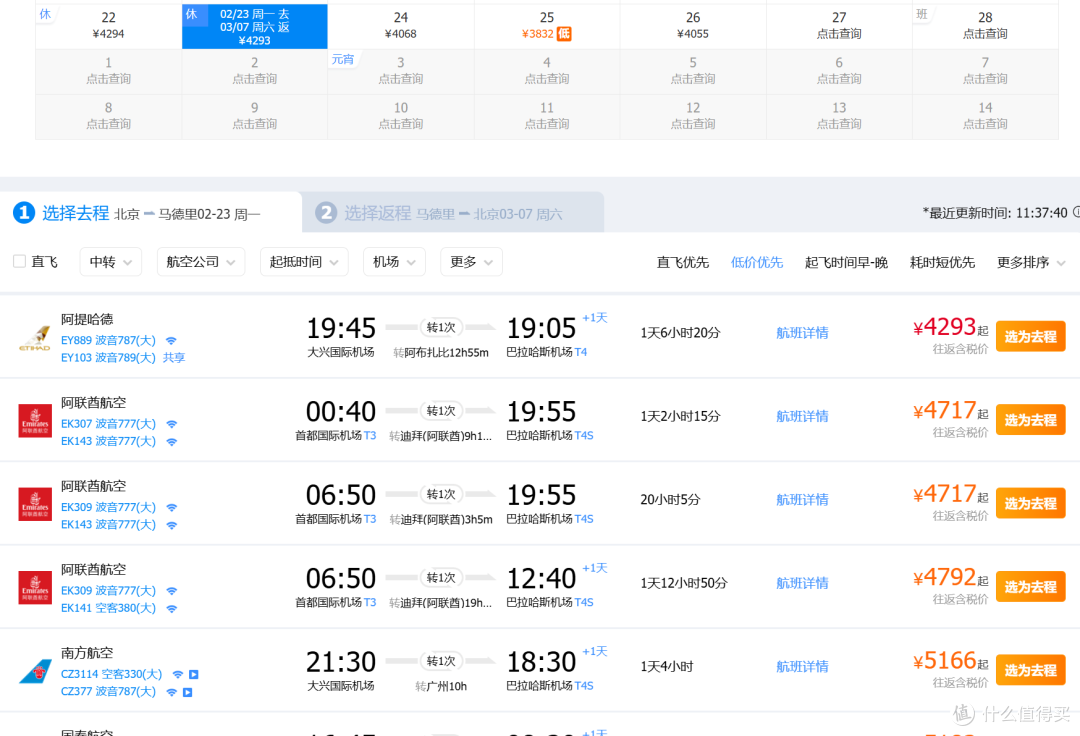Sort by 直飞优先
This screenshot has width=1080, height=736.
pos(682,262)
